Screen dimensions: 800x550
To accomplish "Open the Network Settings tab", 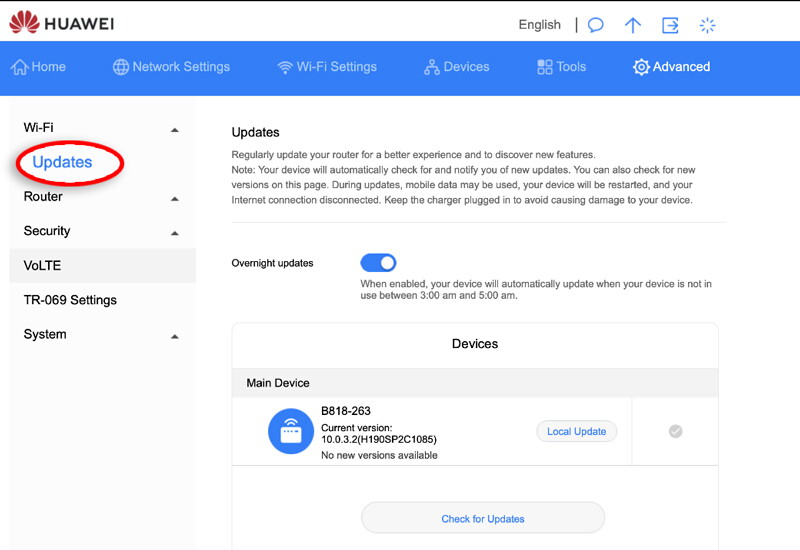I will point(171,67).
